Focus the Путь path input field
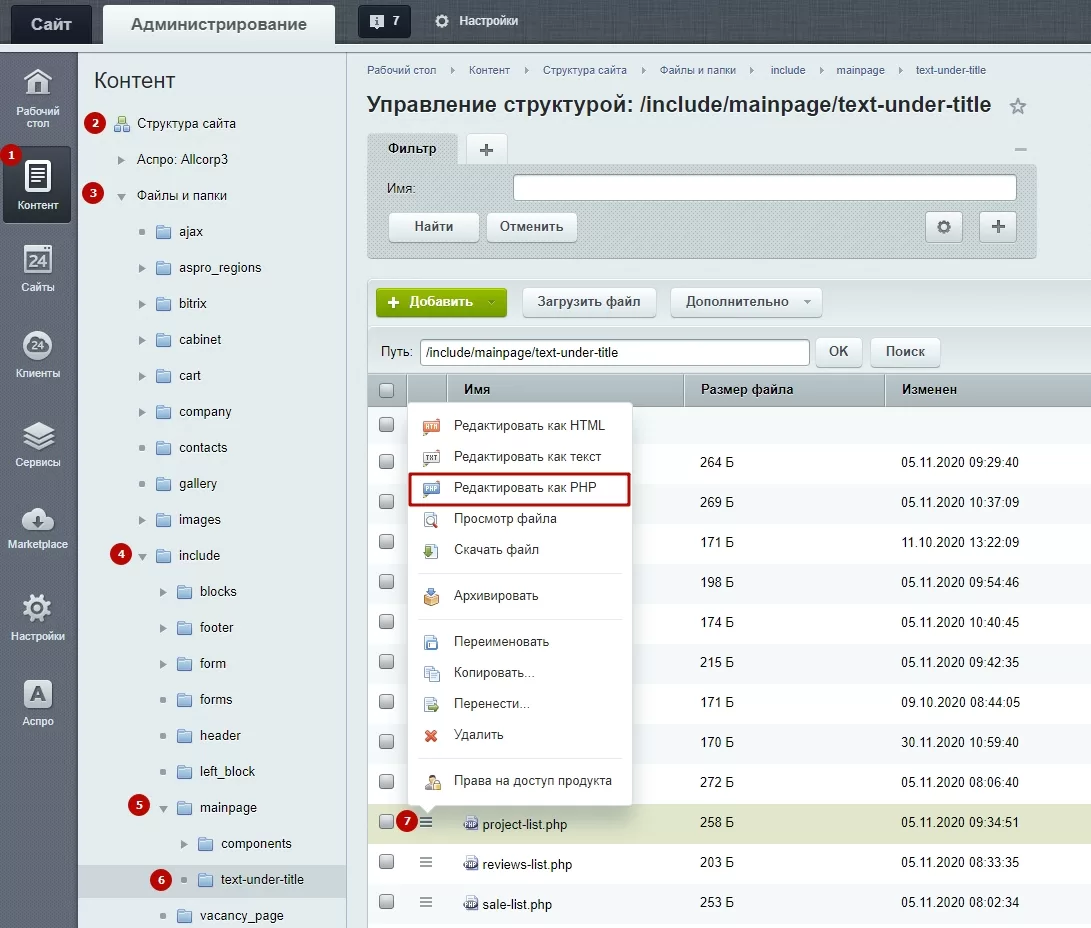This screenshot has height=928, width=1091. pos(614,353)
